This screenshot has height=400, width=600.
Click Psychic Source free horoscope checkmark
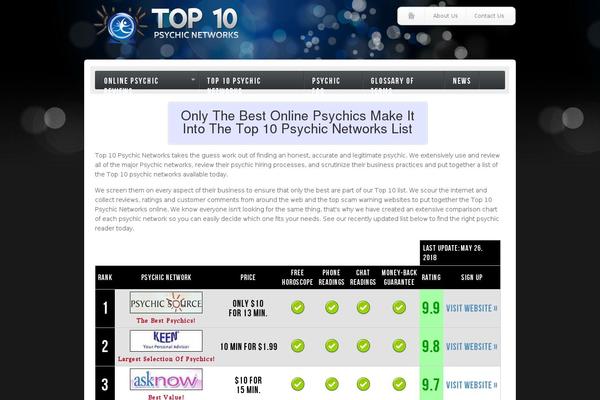point(297,307)
